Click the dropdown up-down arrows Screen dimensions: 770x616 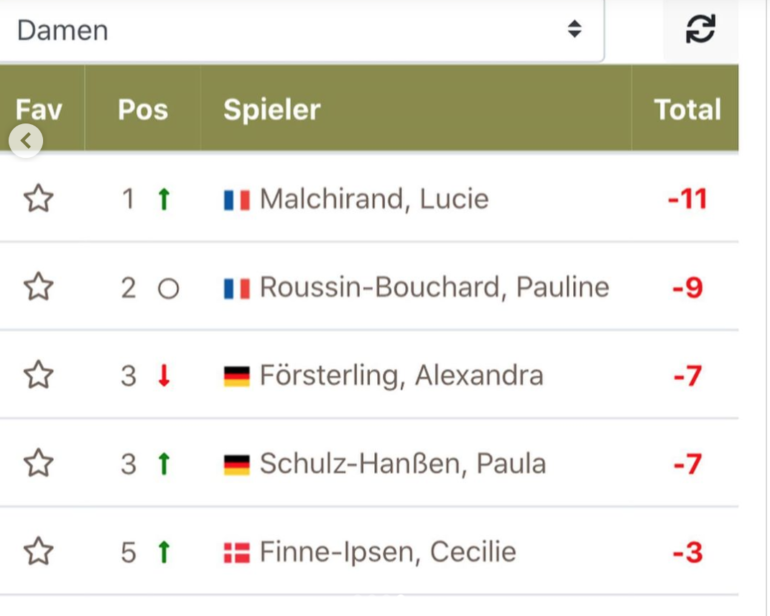[575, 29]
